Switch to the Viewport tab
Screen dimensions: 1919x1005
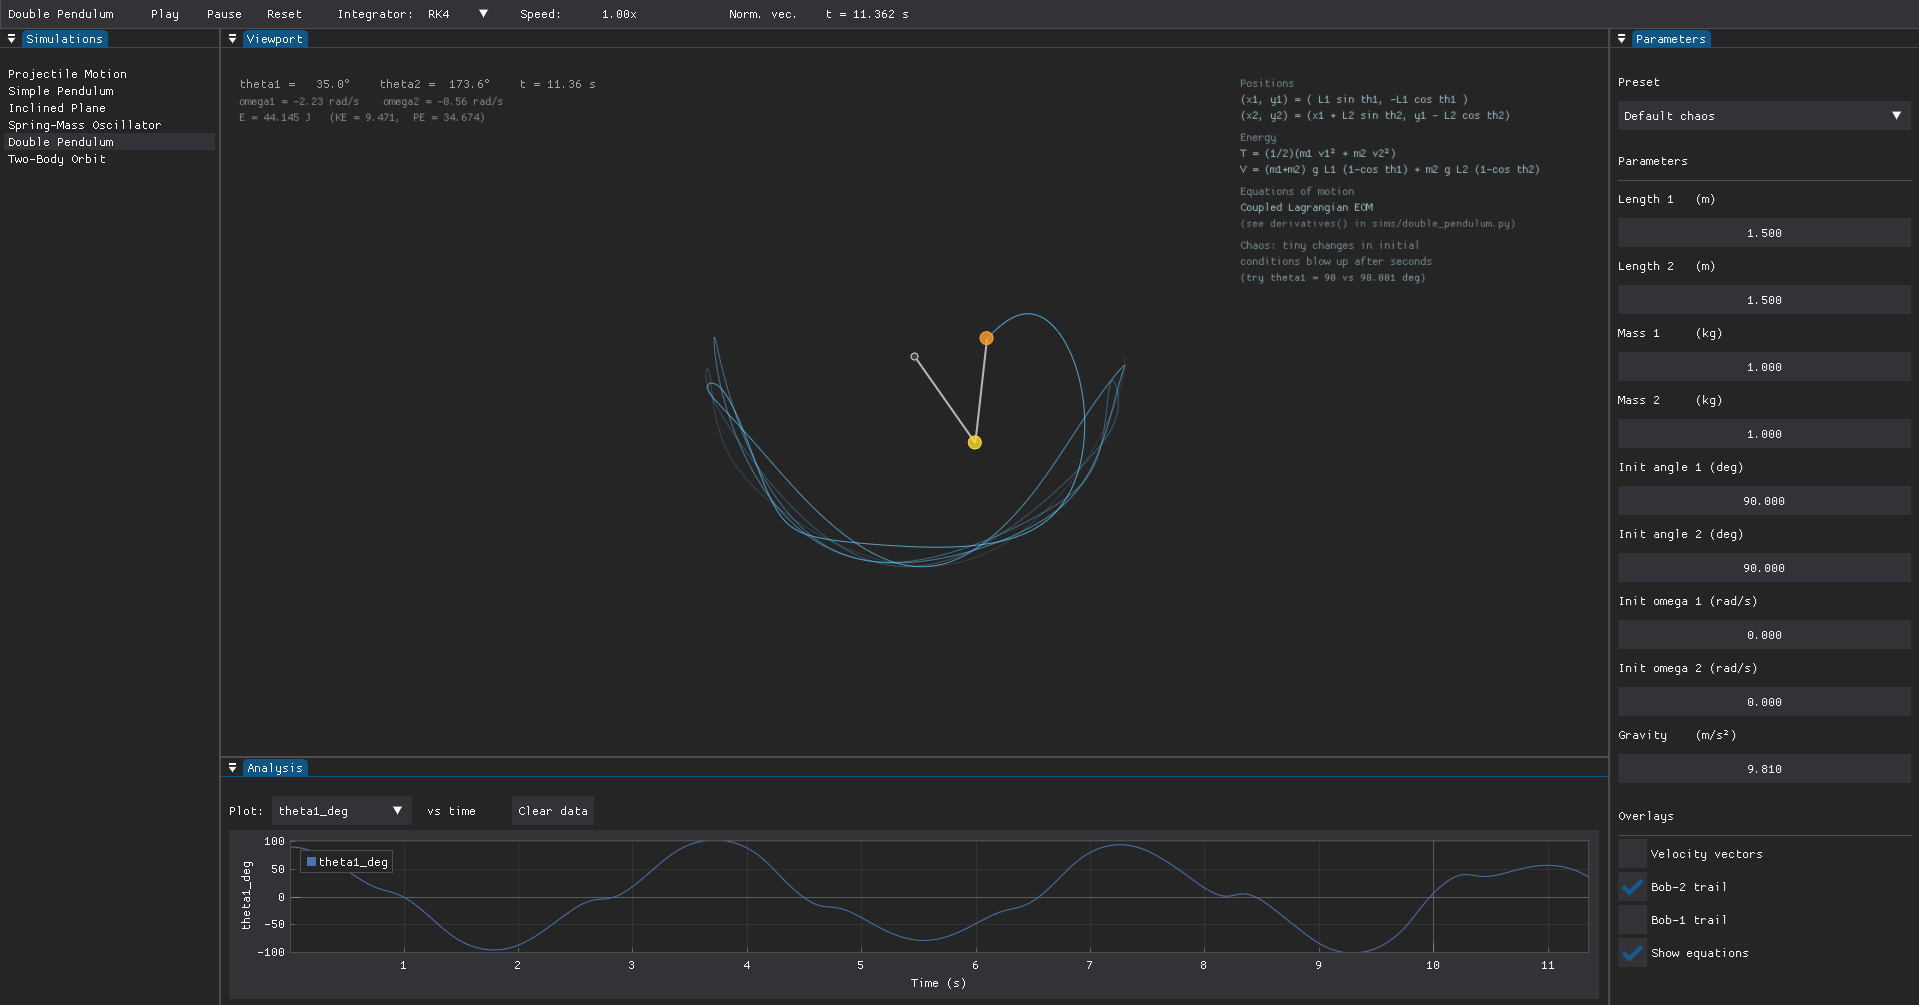(x=274, y=39)
